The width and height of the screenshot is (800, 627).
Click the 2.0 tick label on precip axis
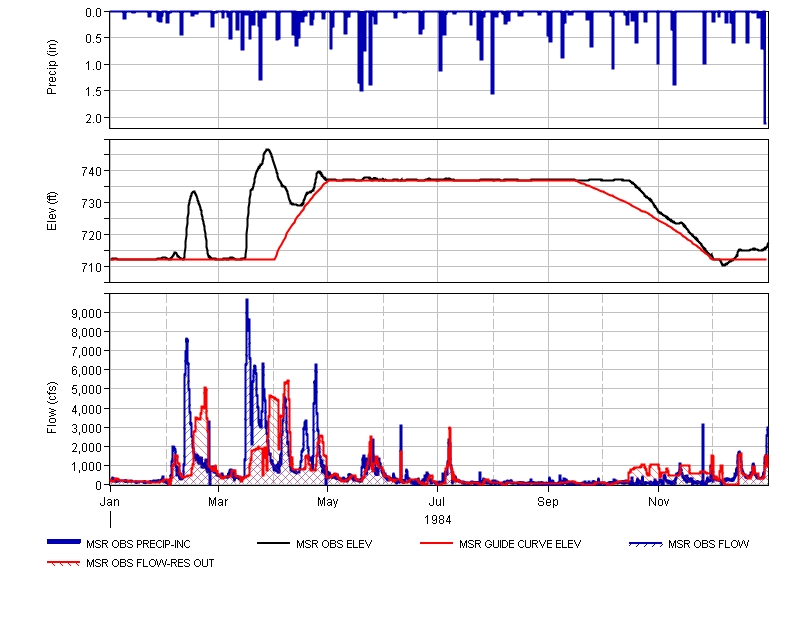[x=95, y=118]
